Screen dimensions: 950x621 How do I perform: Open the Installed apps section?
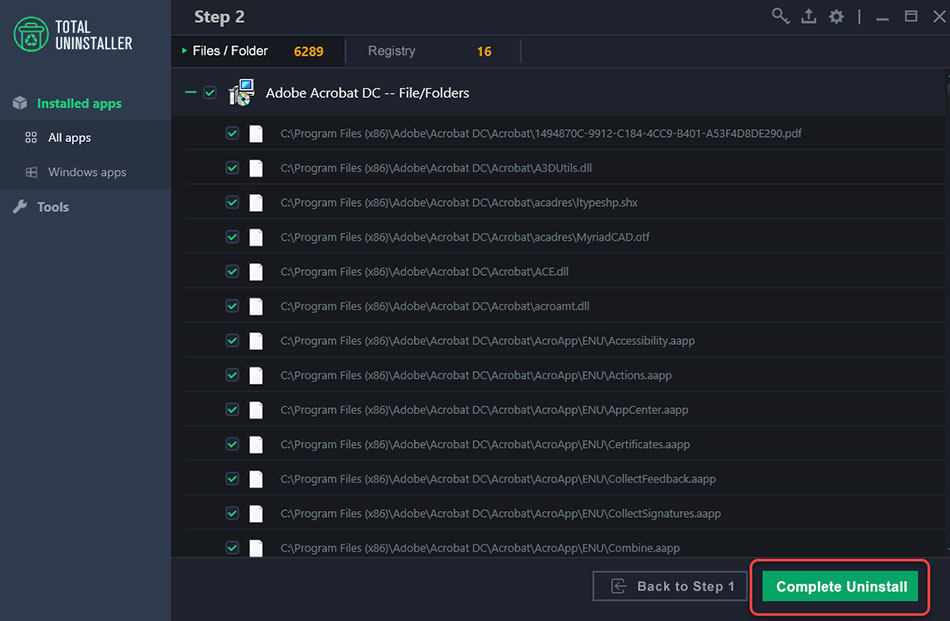[x=85, y=103]
